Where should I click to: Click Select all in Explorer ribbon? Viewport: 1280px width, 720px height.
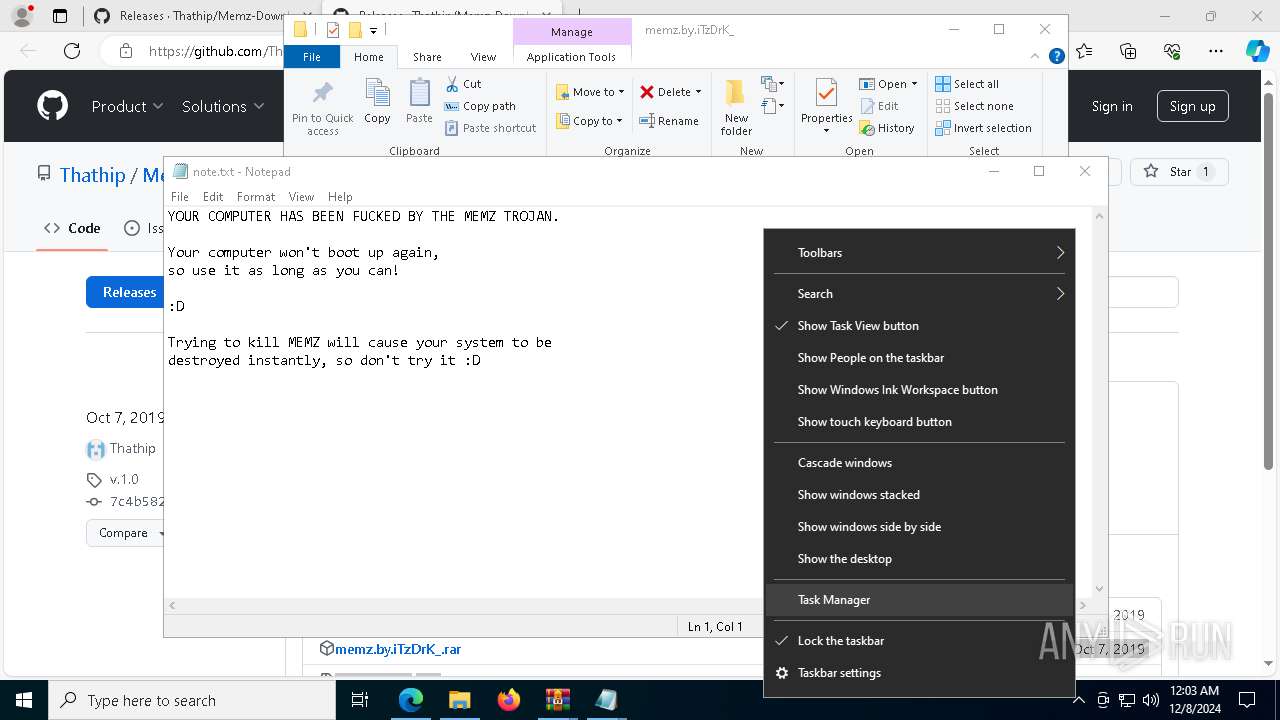(x=967, y=84)
